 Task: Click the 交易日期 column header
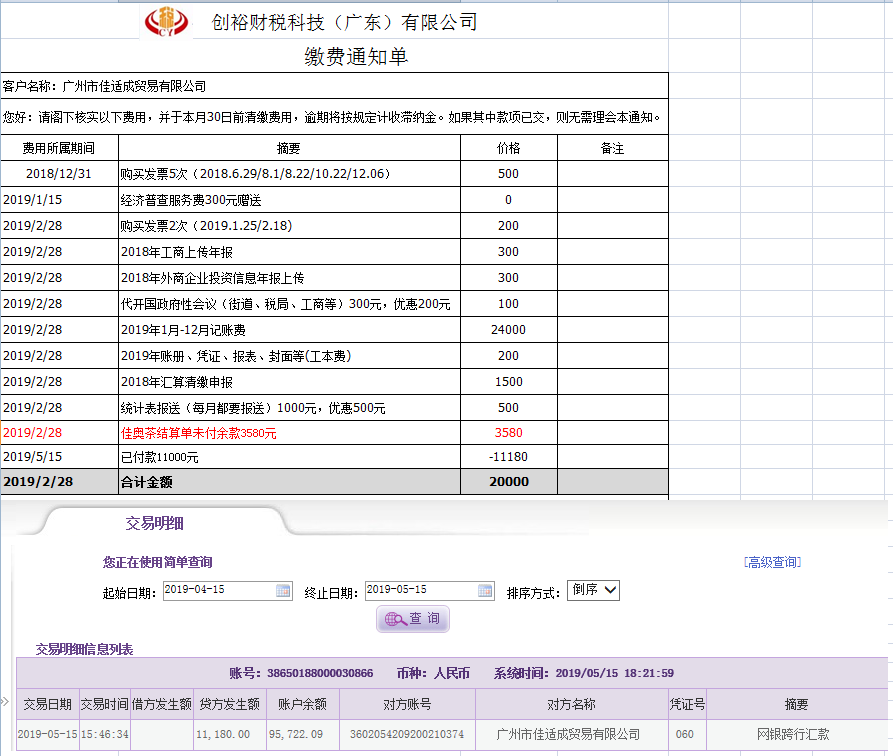pyautogui.click(x=48, y=704)
